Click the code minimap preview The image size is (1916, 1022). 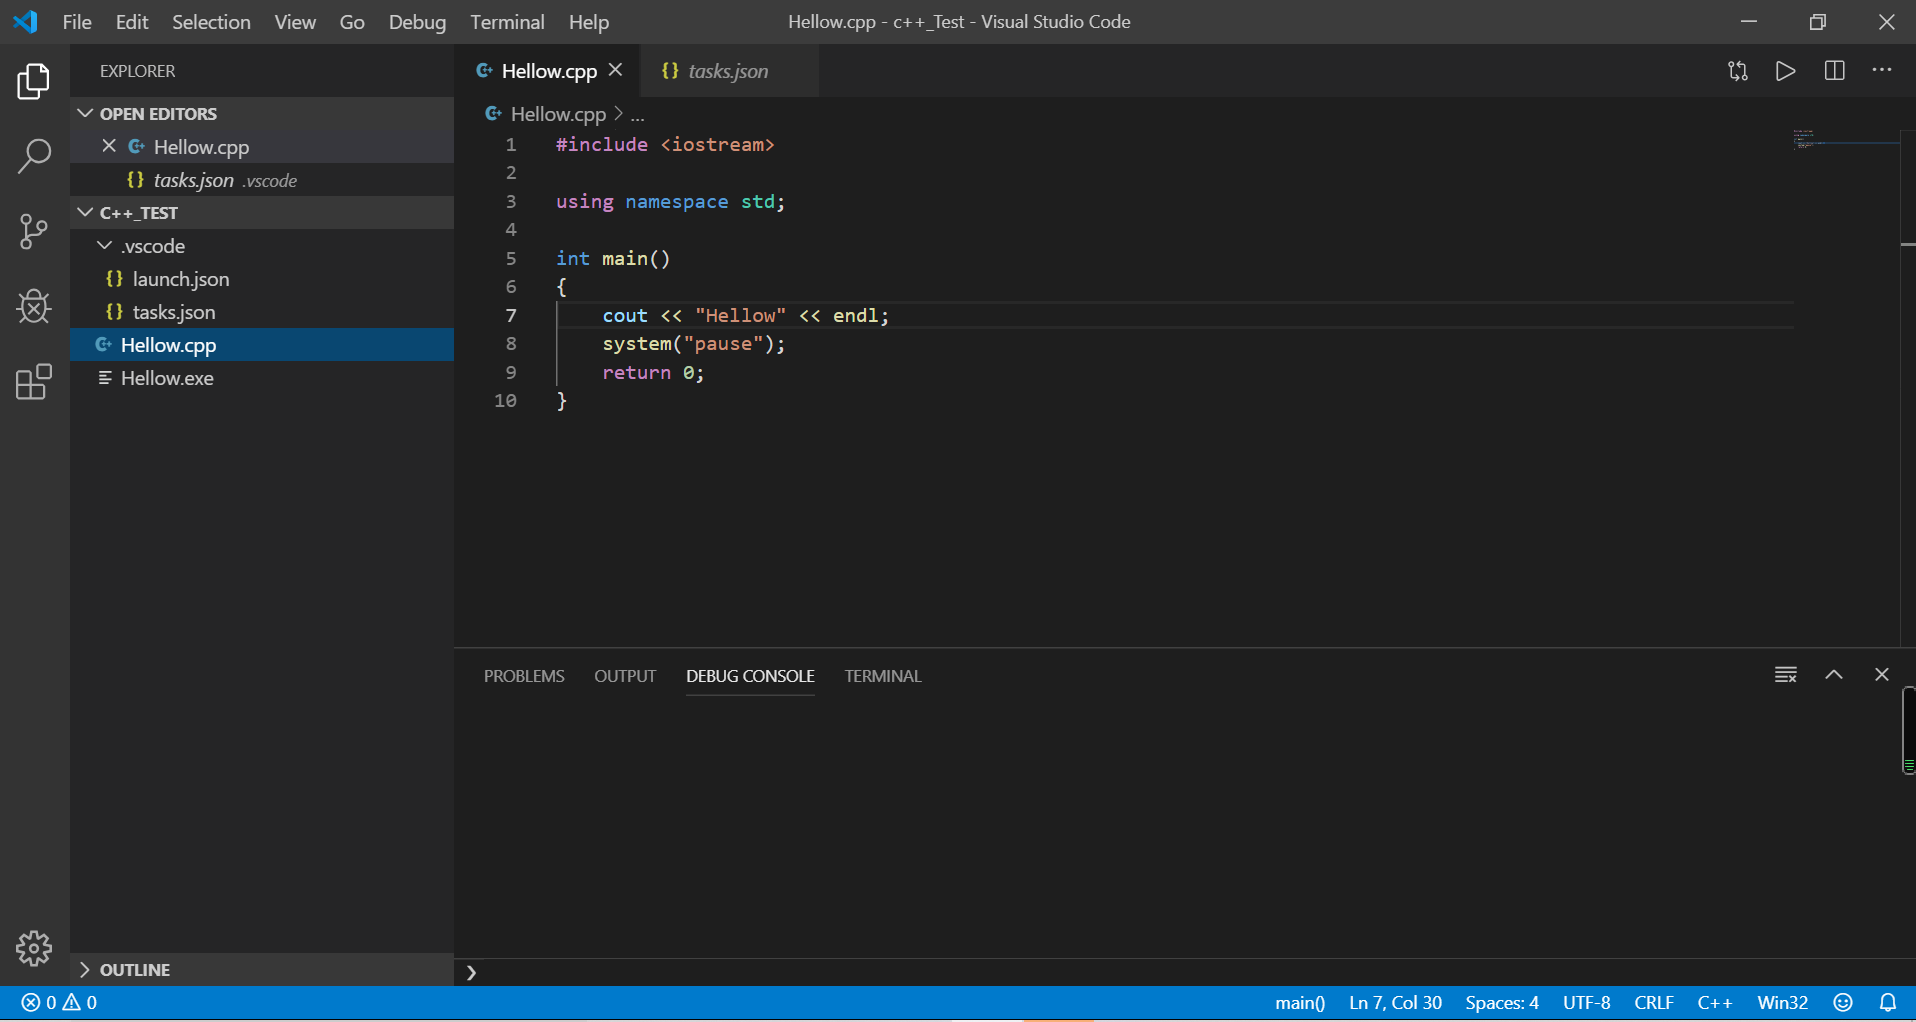pyautogui.click(x=1845, y=140)
